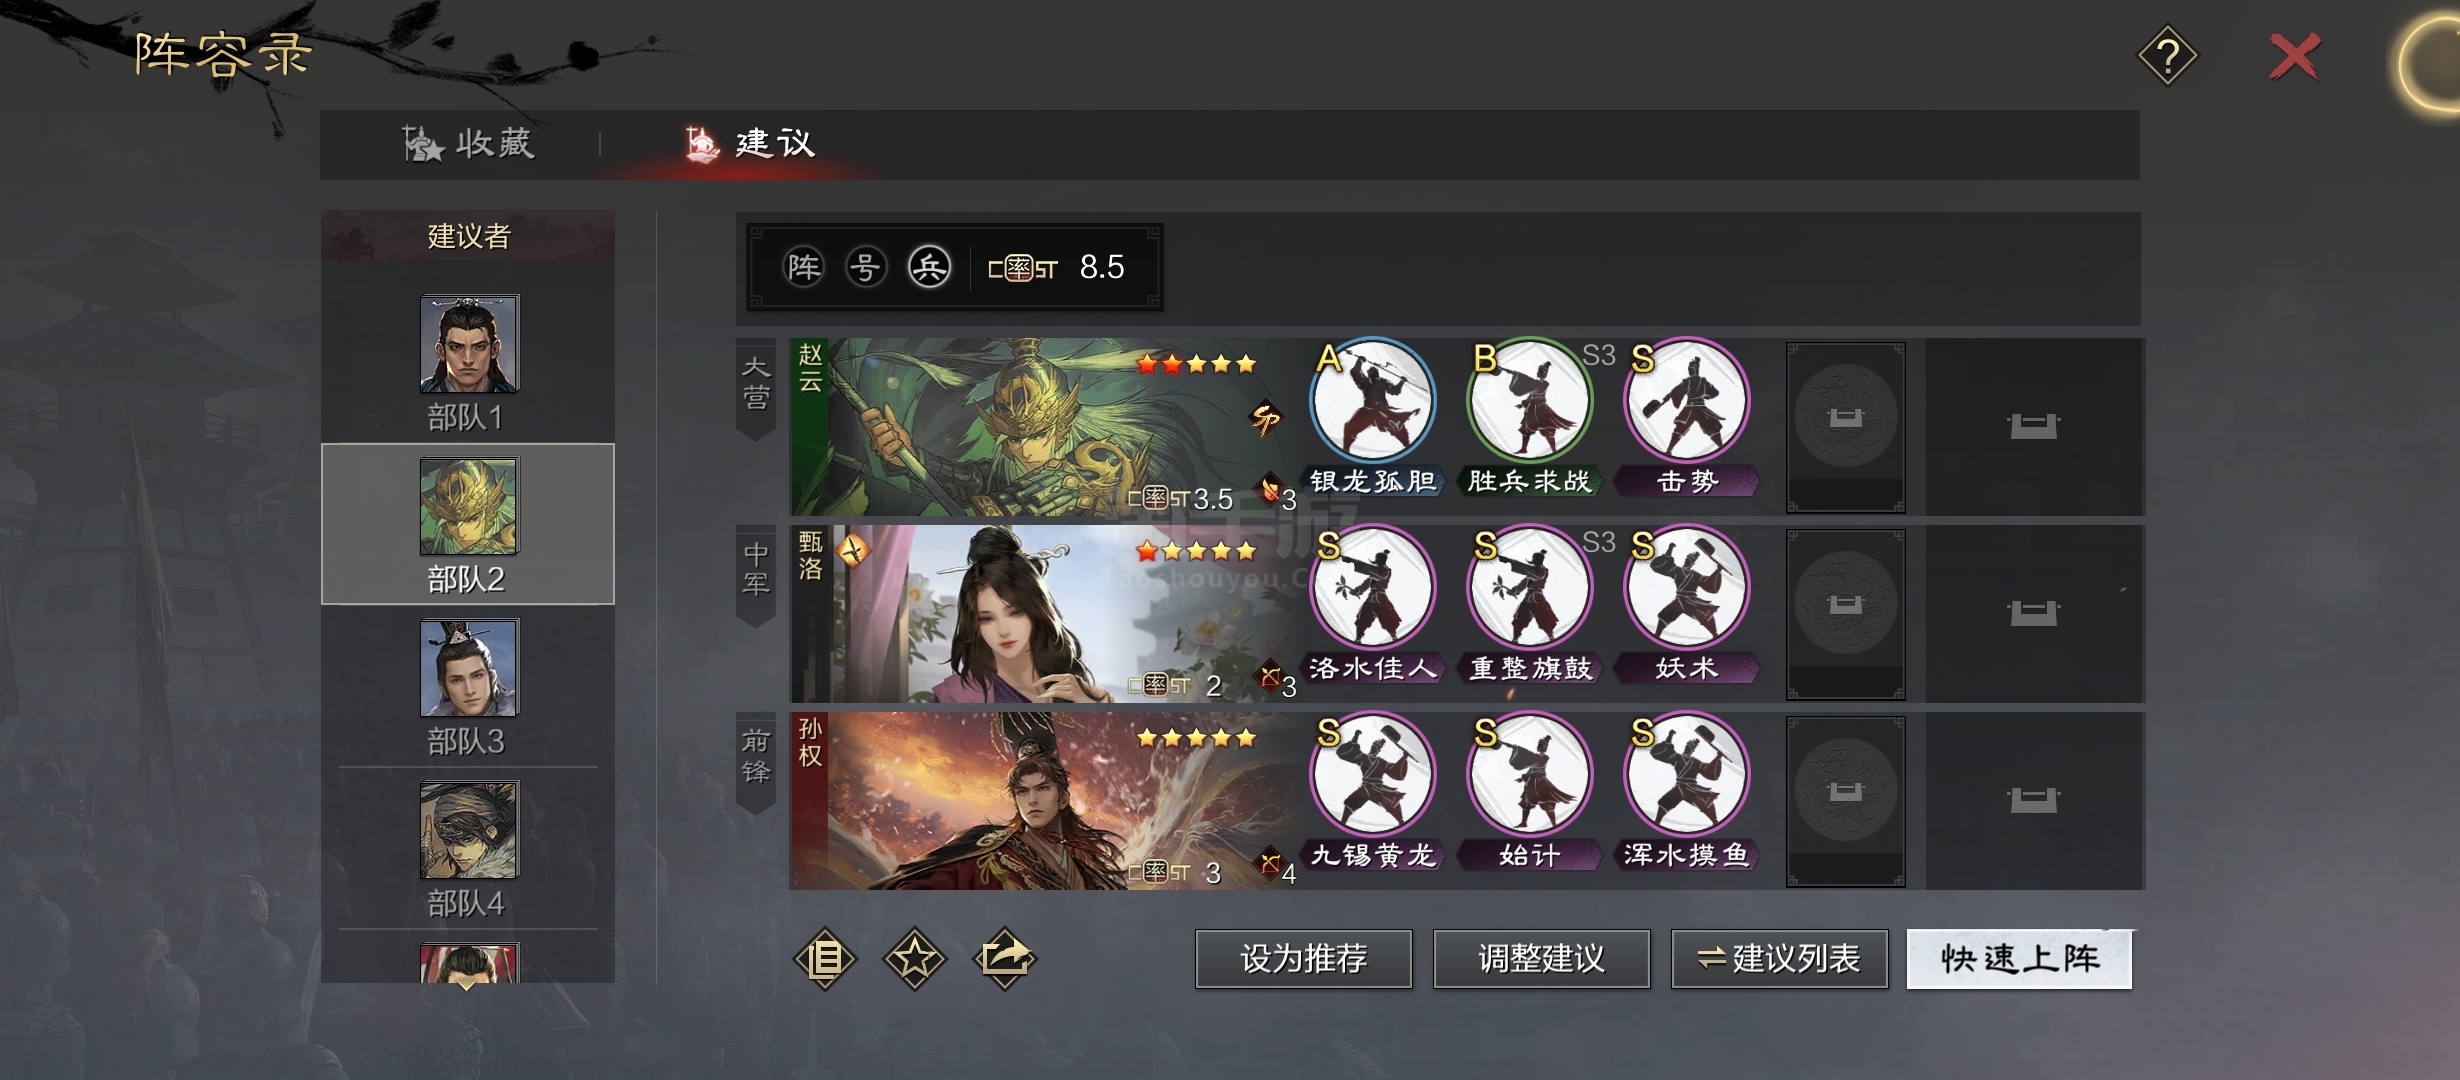
Task: Click the diamond badge on 甄洛 card
Action: point(853,549)
